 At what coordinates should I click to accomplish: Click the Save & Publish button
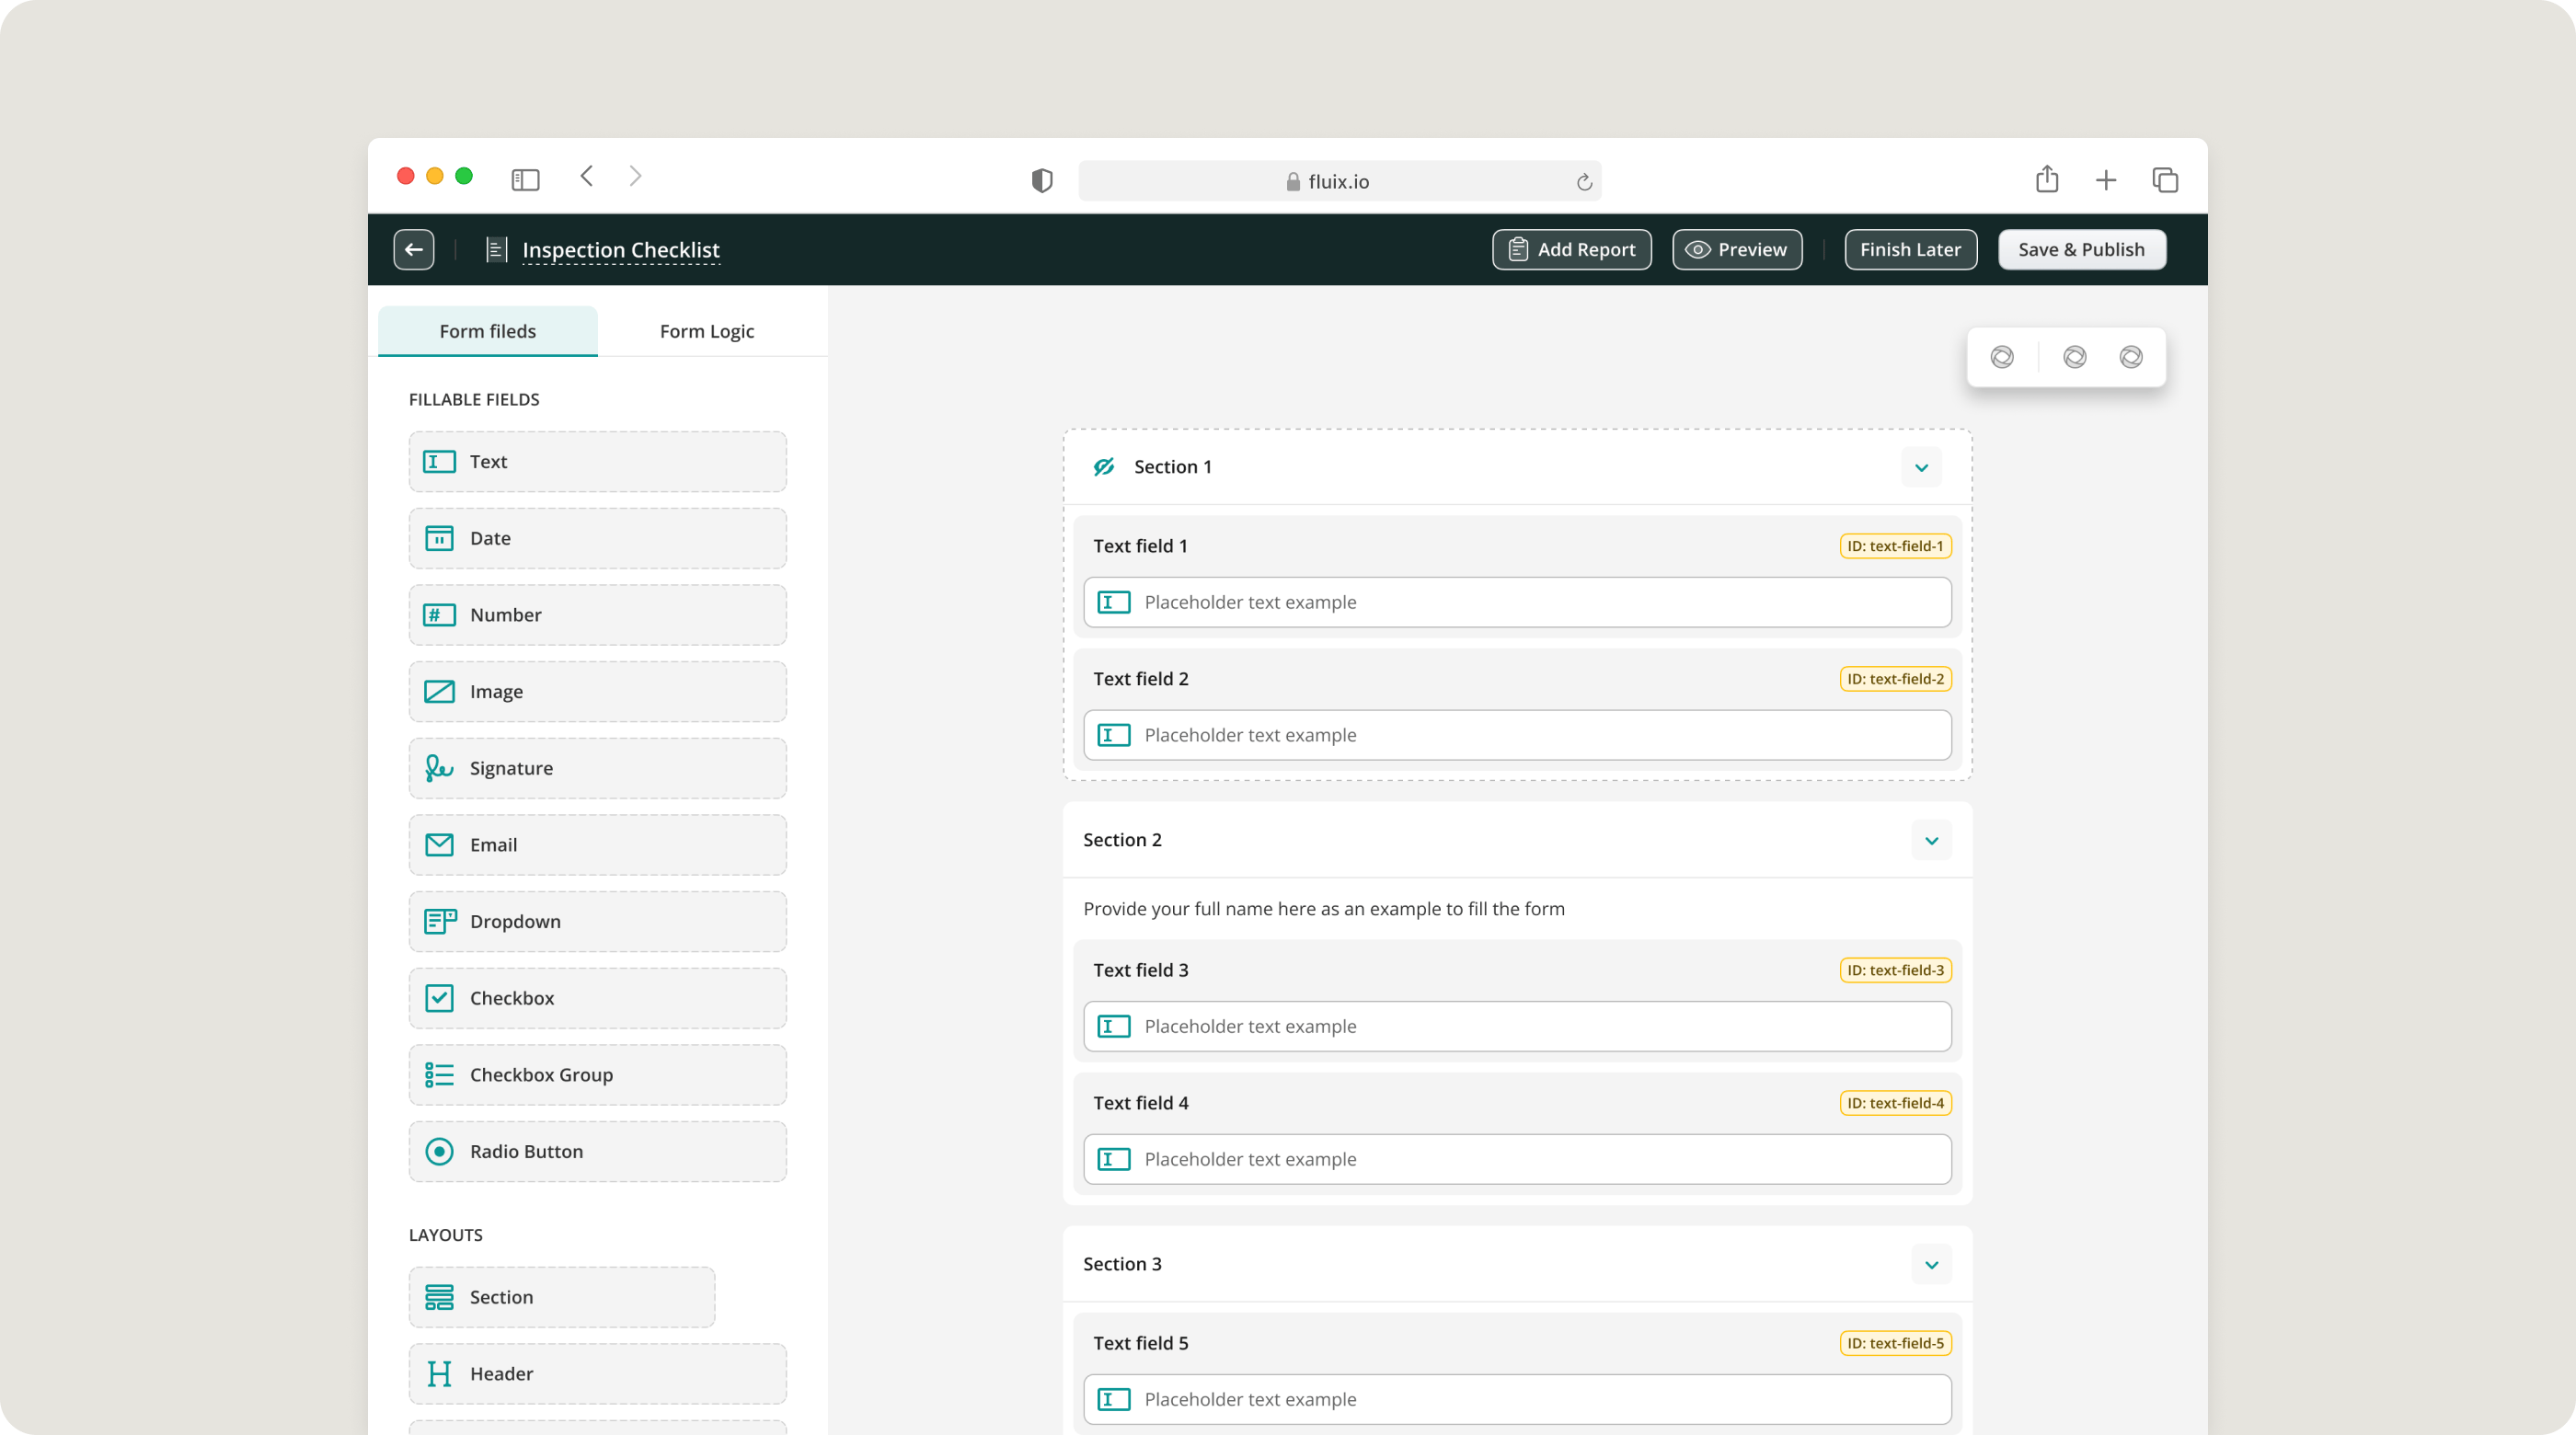click(2081, 249)
